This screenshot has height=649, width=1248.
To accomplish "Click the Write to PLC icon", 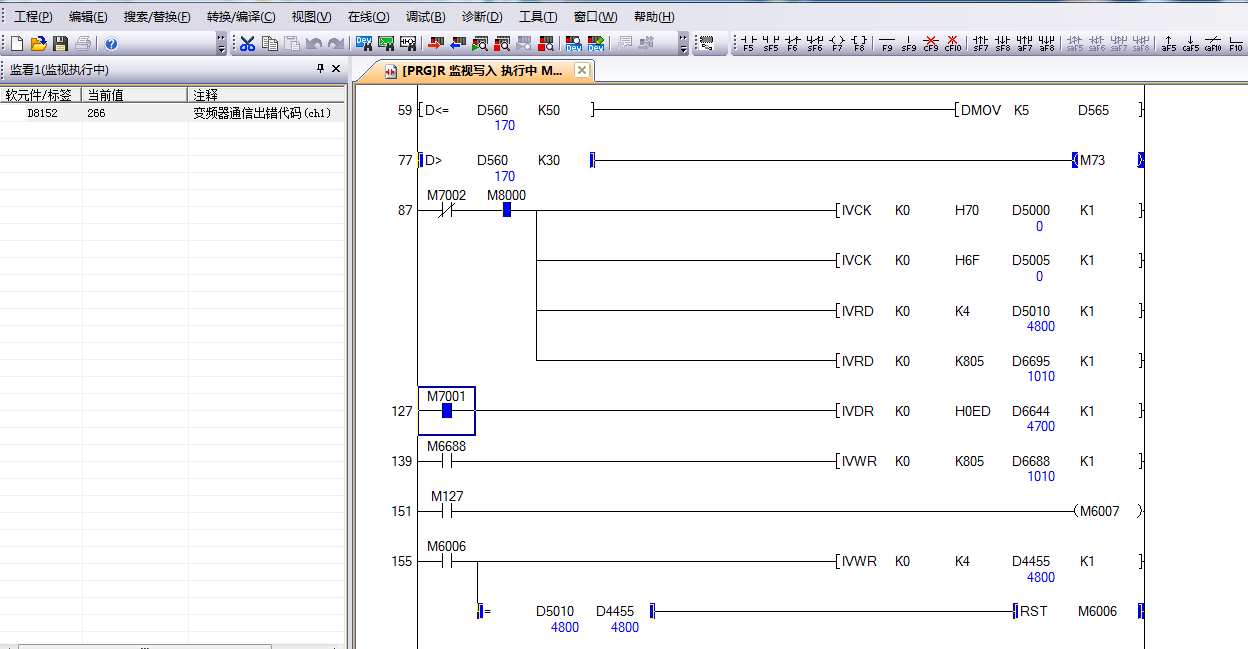I will click(435, 43).
